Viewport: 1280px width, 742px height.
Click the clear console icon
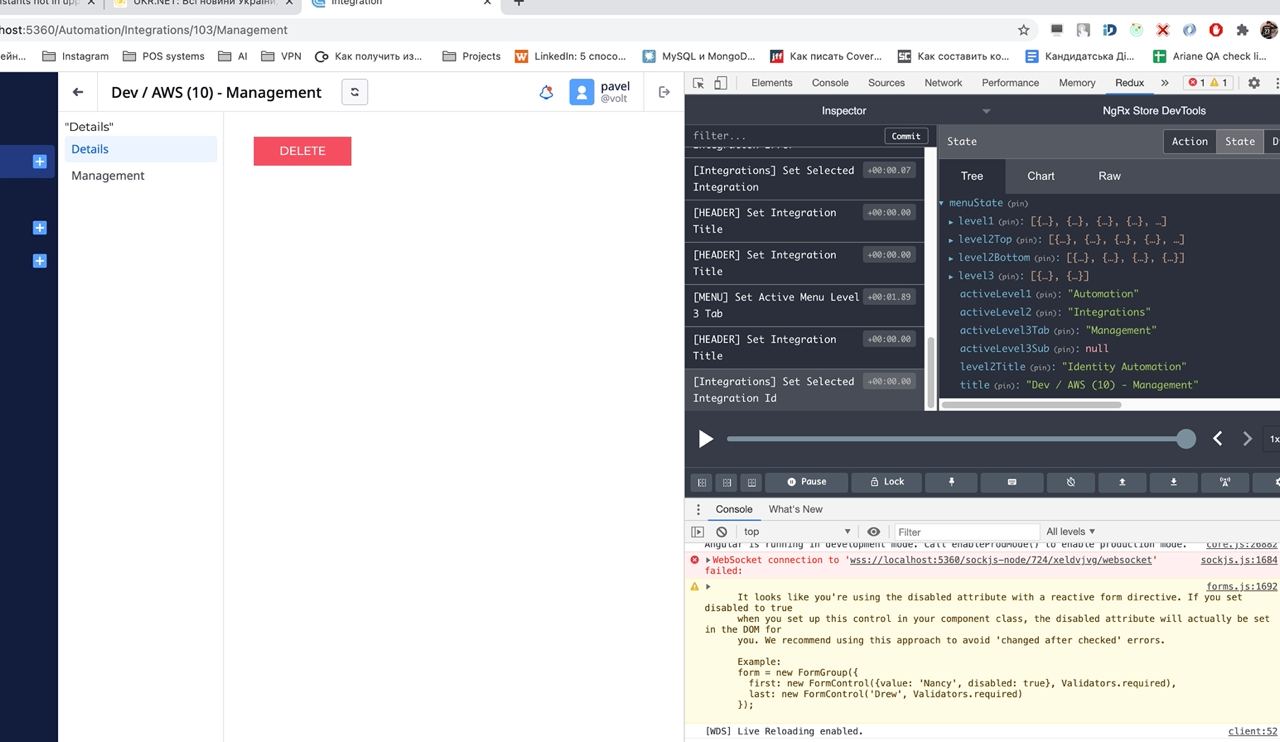coord(722,532)
